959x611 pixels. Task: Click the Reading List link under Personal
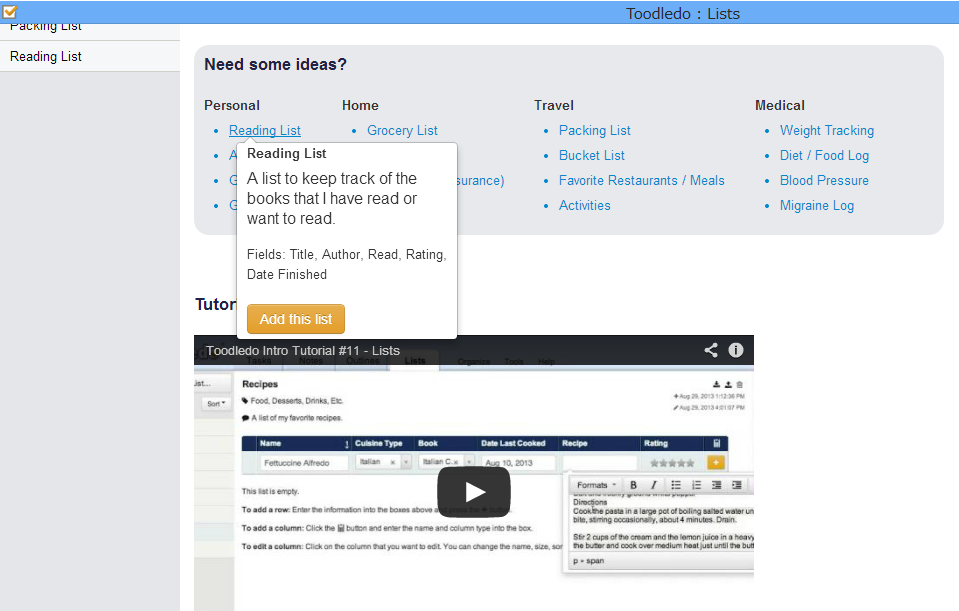click(x=265, y=130)
